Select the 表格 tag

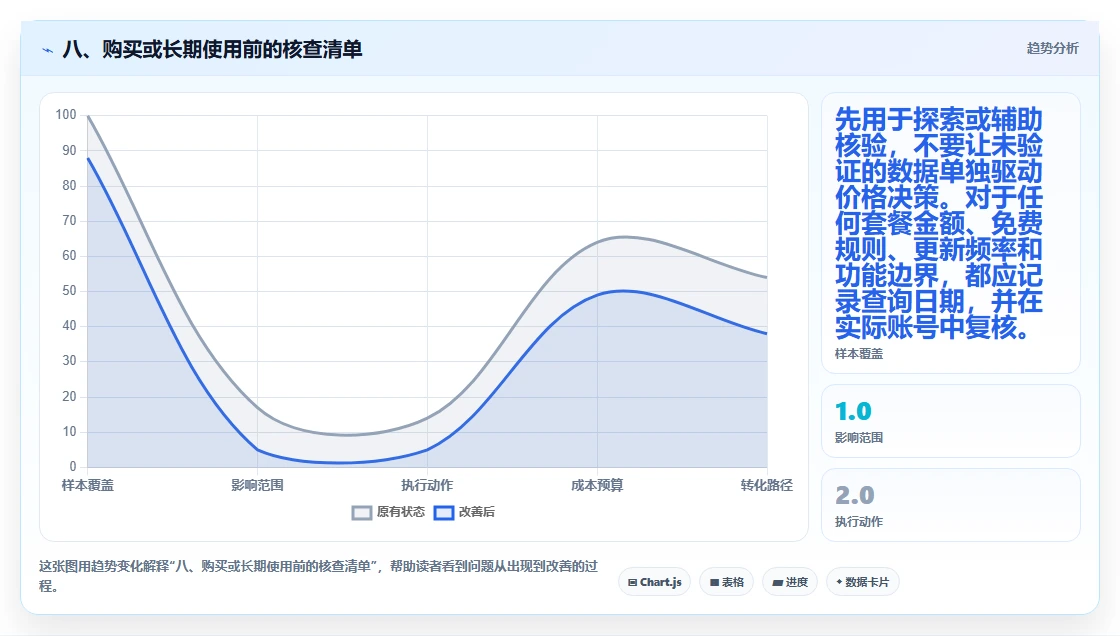click(726, 582)
